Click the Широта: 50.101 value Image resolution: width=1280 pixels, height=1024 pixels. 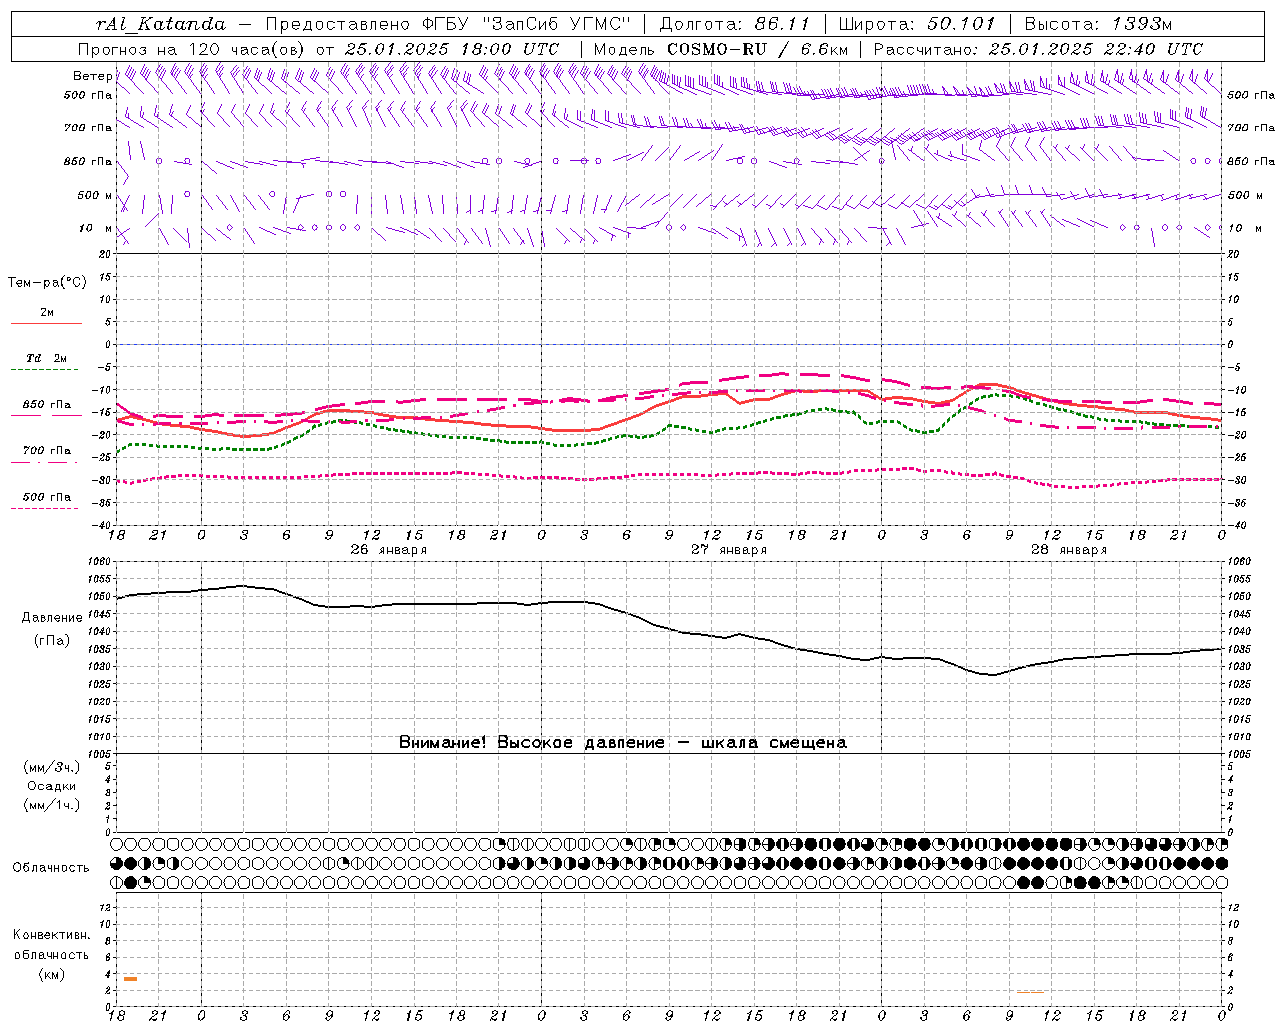[917, 24]
